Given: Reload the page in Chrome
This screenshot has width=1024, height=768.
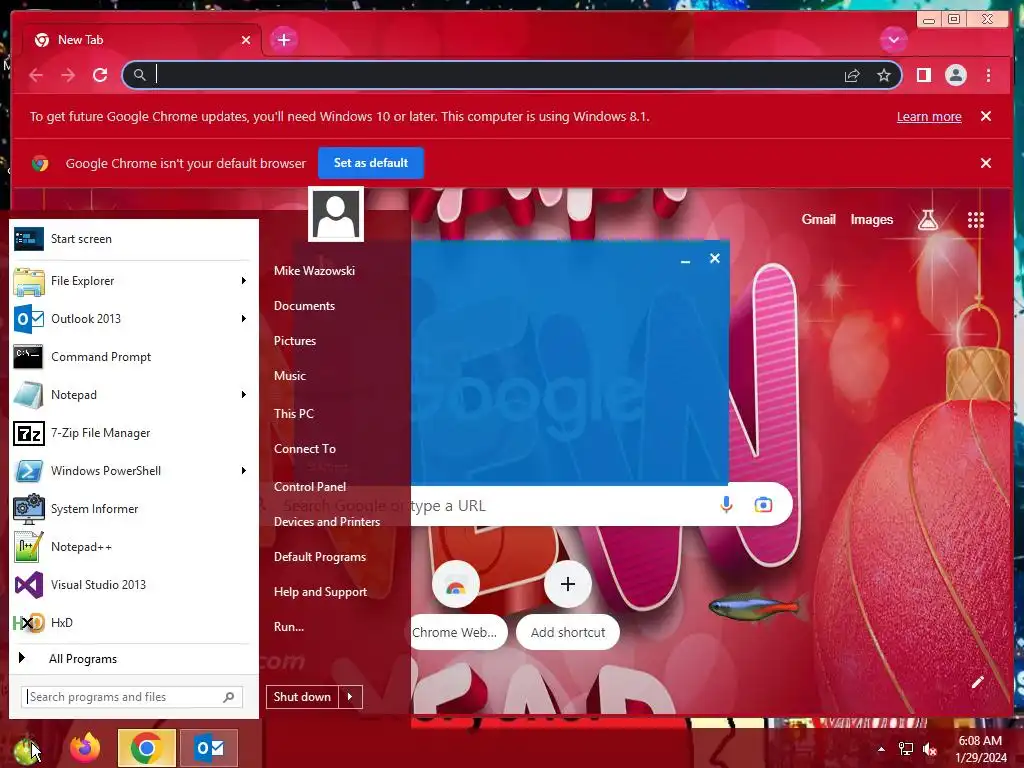Looking at the screenshot, I should tap(100, 75).
